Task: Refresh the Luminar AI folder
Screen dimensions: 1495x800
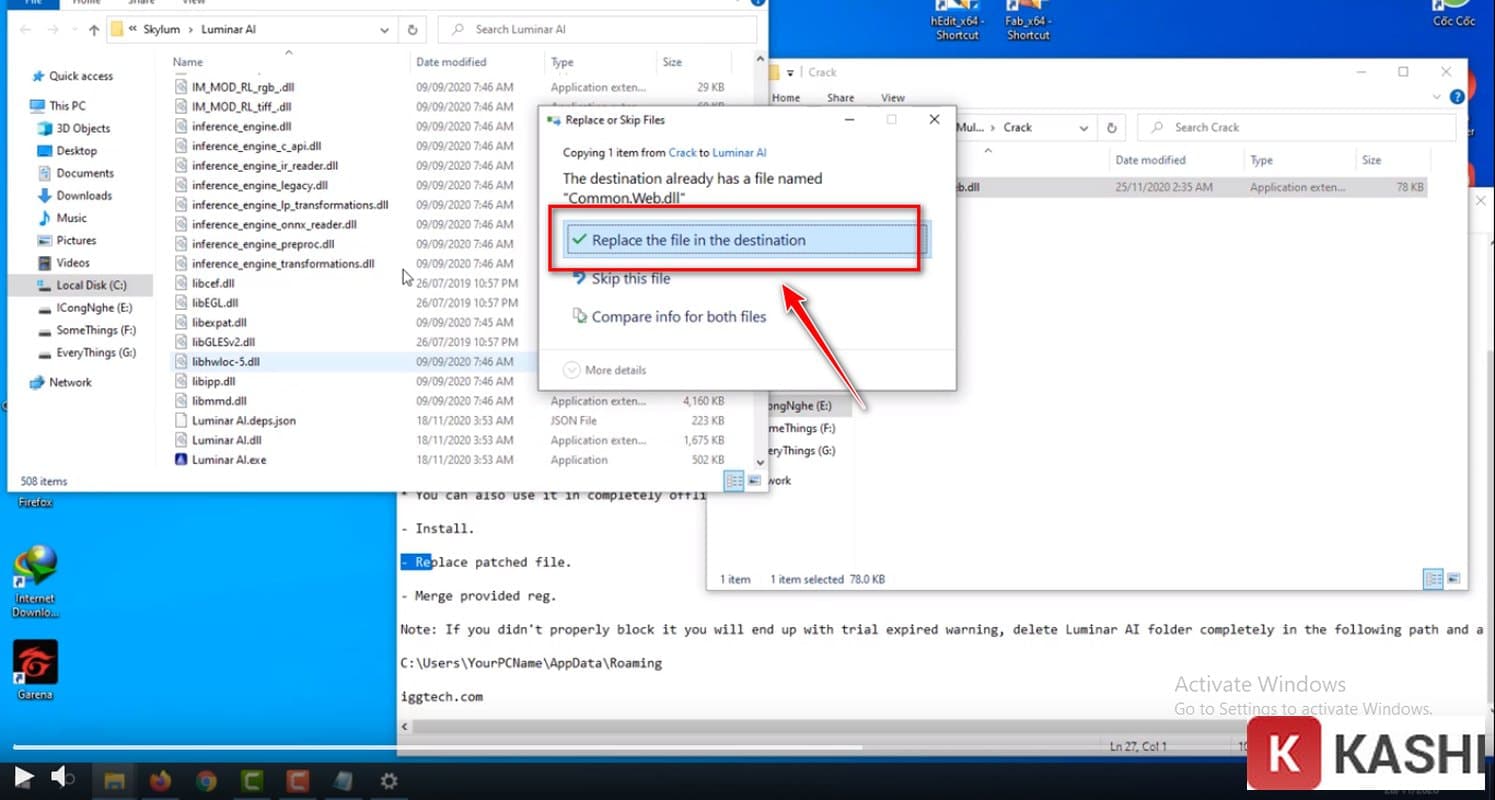Action: (413, 30)
